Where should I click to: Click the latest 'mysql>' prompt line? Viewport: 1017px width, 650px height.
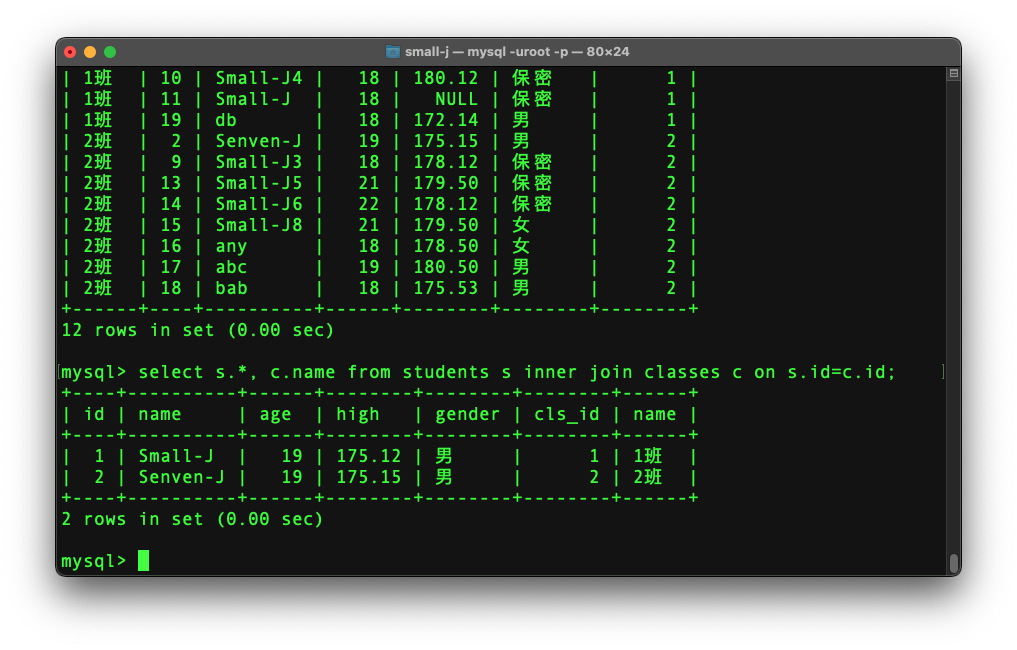point(93,560)
